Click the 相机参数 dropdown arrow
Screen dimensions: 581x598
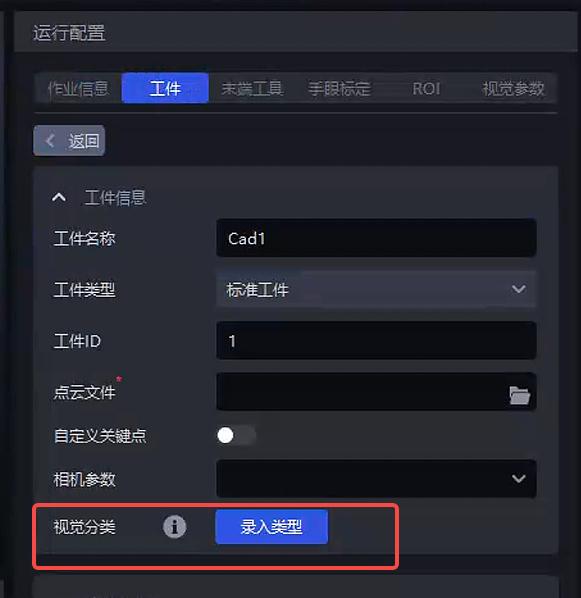(x=518, y=479)
